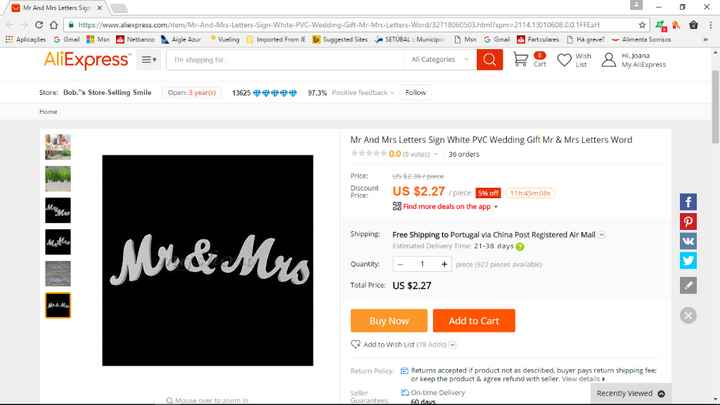720x405 pixels.
Task: Click the browser reload button
Action: click(39, 25)
